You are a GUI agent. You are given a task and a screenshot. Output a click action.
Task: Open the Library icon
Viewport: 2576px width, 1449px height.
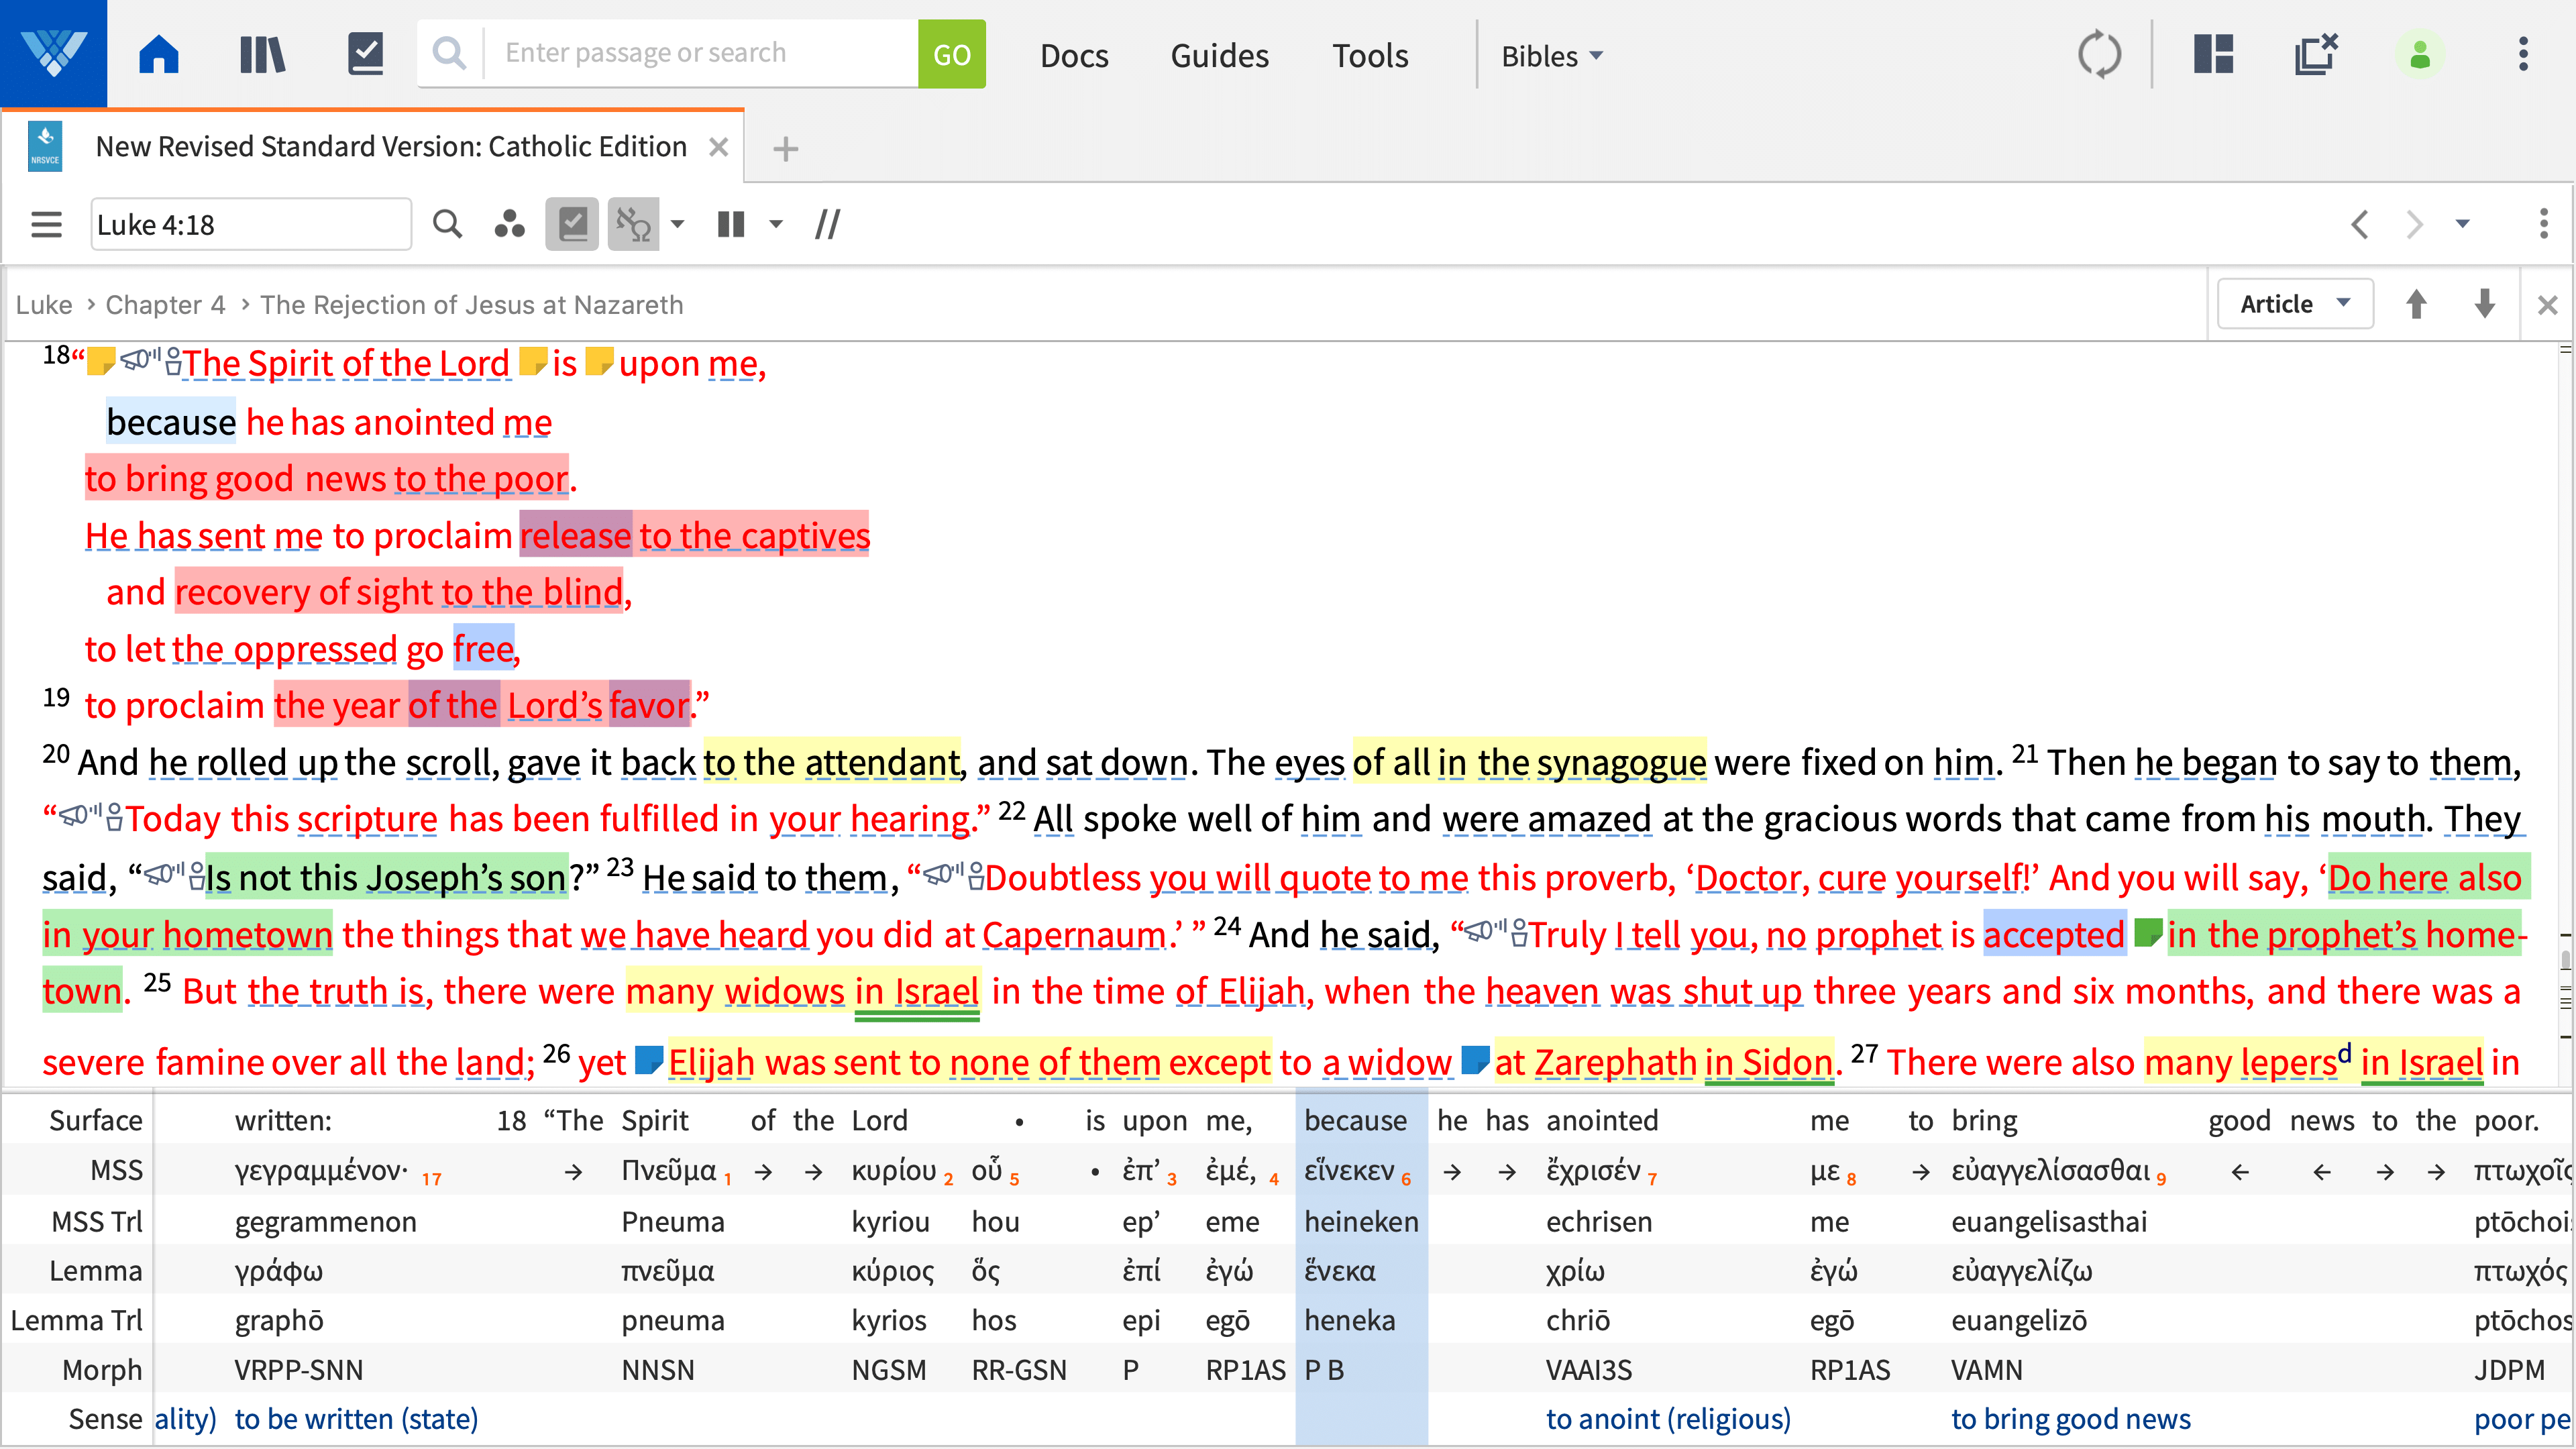(262, 54)
